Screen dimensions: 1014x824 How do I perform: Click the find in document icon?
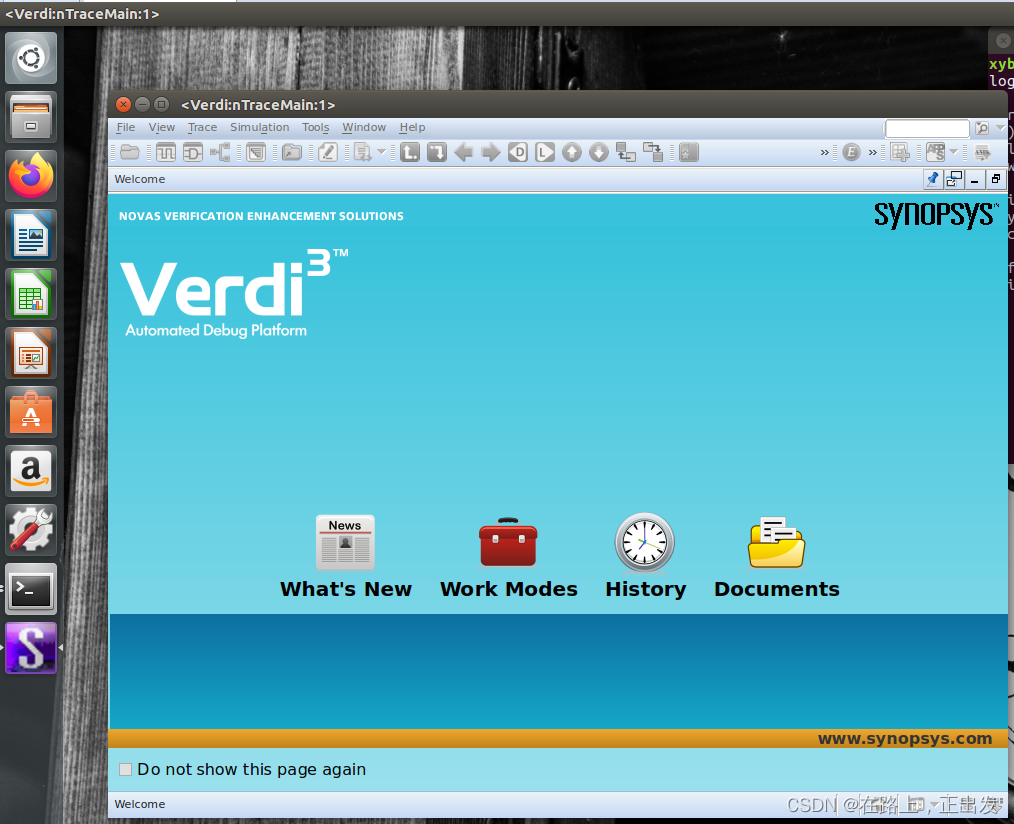[x=362, y=153]
